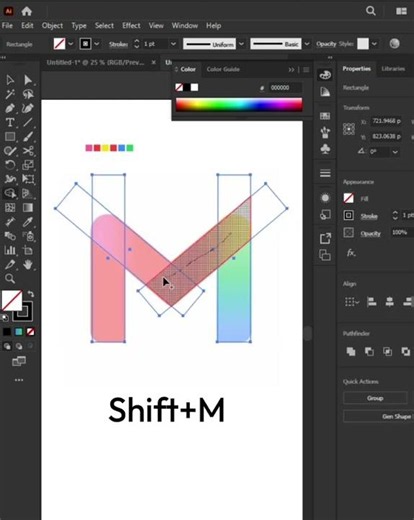The image size is (414, 520).
Task: Pick the Lasso tool
Action: click(28, 94)
